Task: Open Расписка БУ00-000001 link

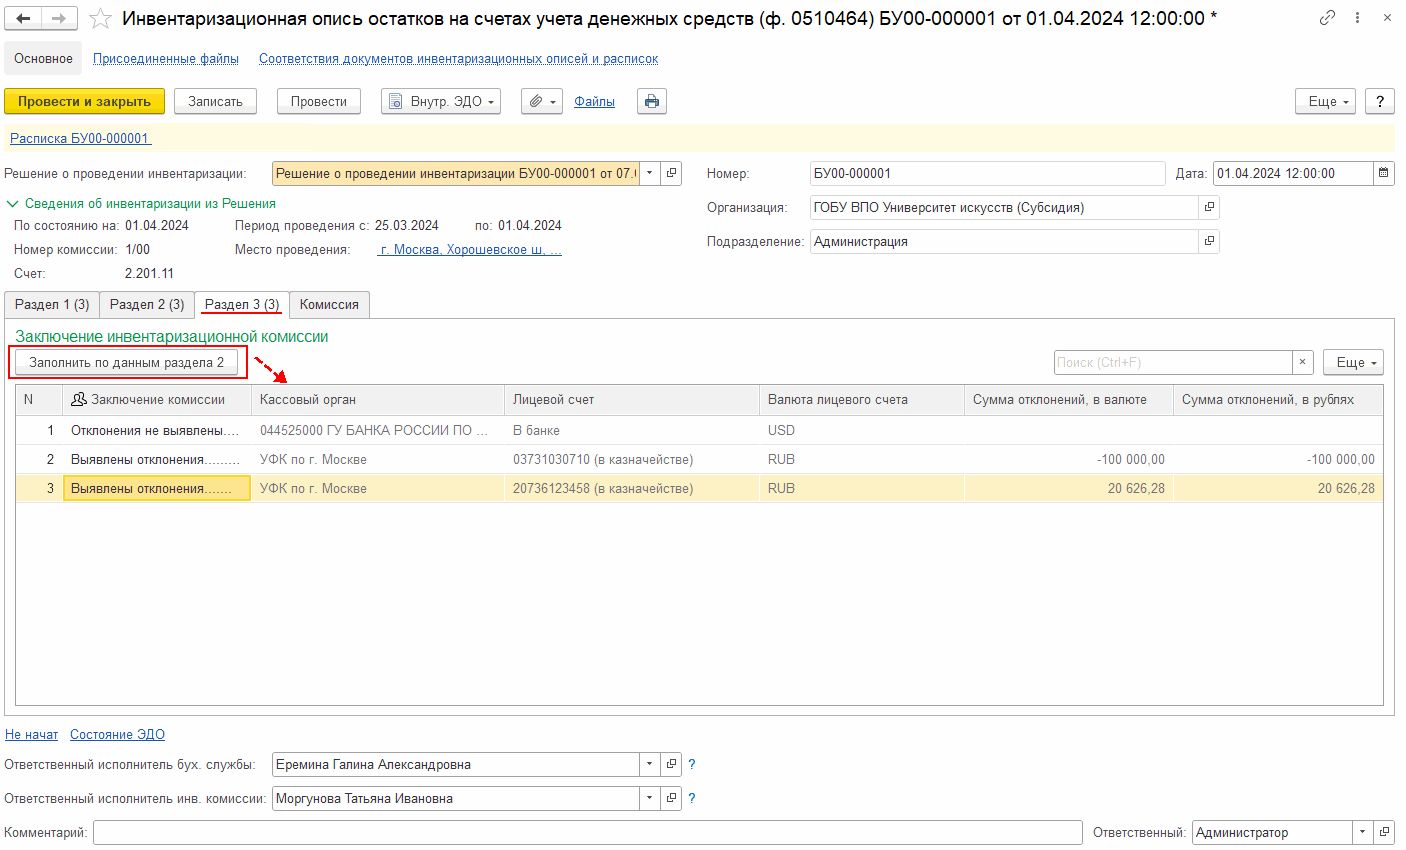Action: (x=79, y=138)
